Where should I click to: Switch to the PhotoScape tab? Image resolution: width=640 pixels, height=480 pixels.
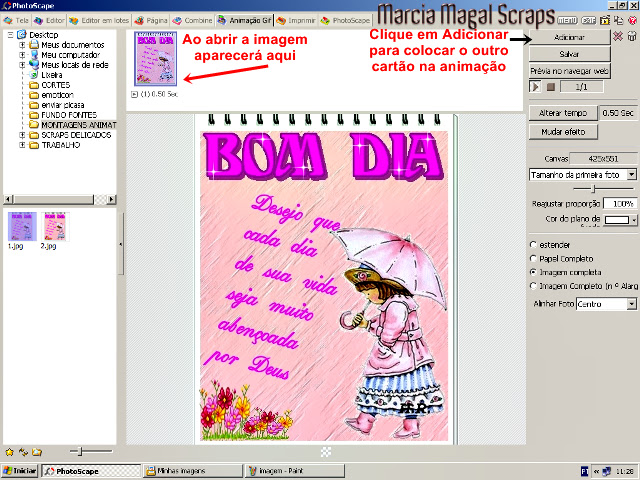pos(345,20)
